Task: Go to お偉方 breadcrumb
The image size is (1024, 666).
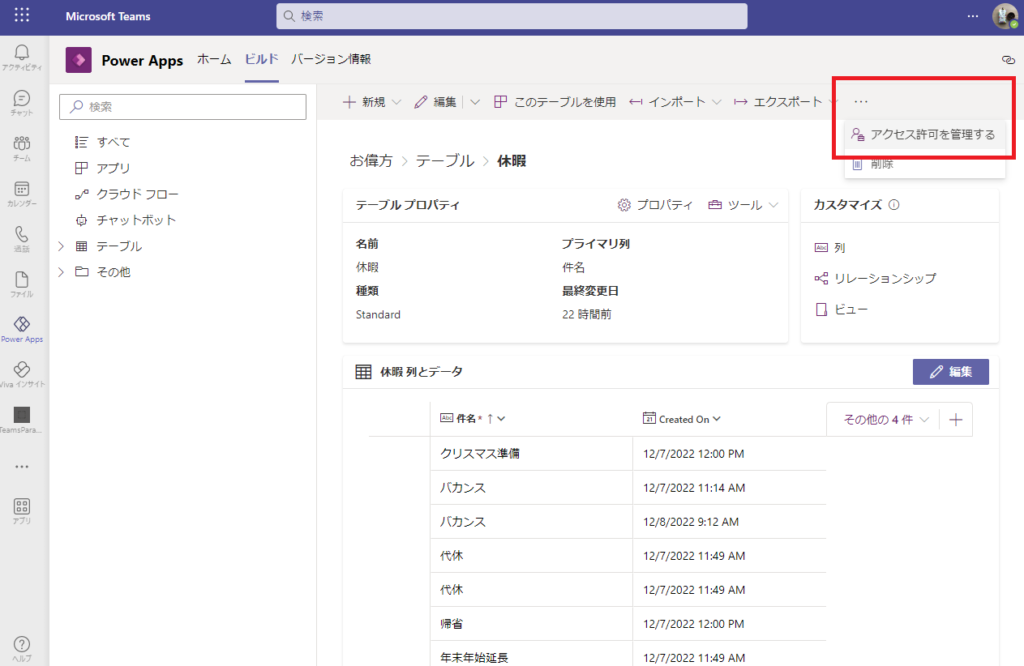Action: pyautogui.click(x=371, y=161)
